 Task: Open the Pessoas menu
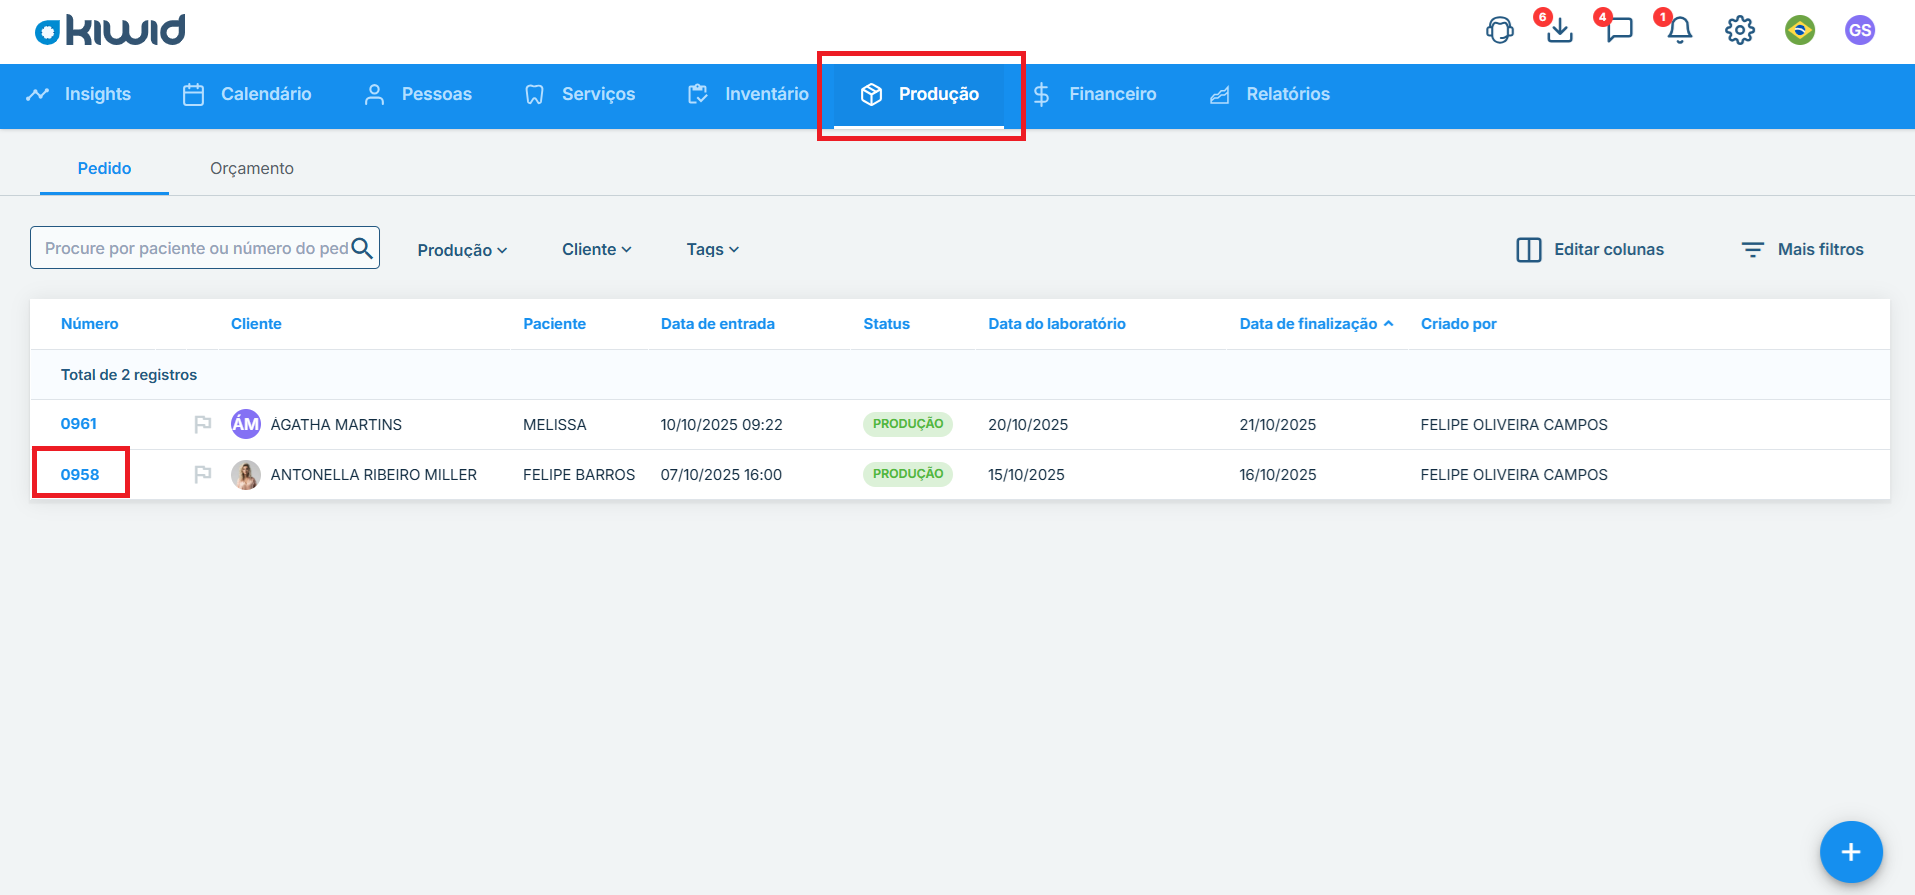click(x=418, y=94)
